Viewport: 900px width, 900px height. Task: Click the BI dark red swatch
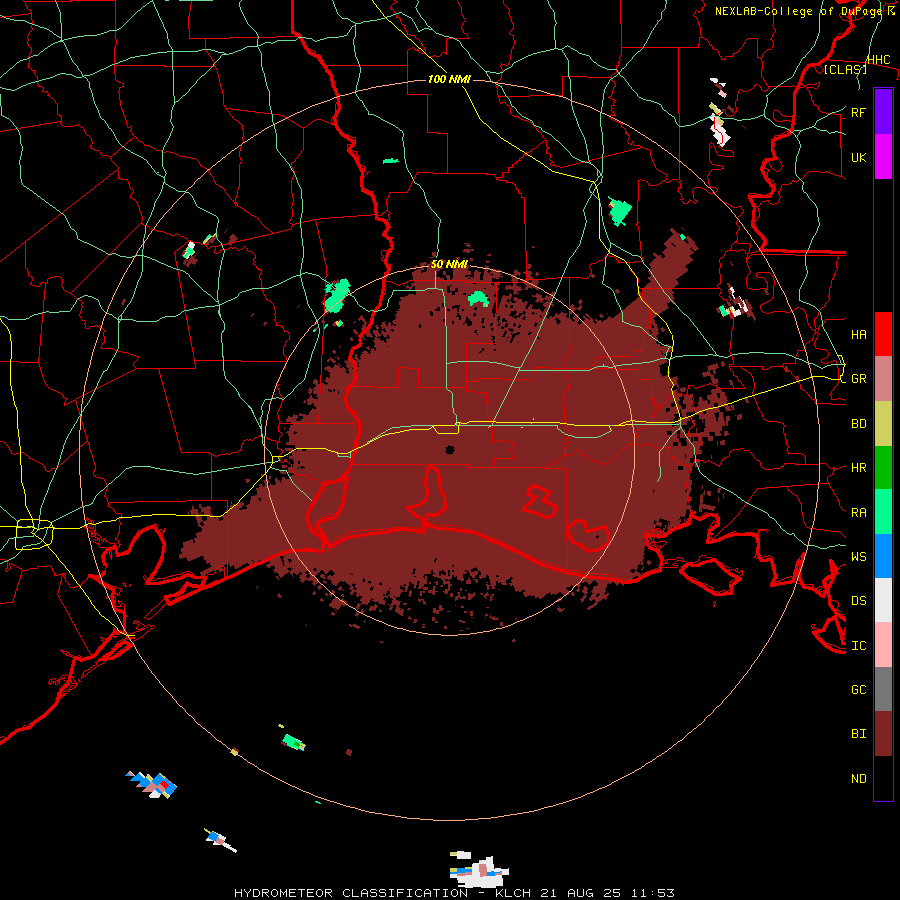(x=883, y=734)
